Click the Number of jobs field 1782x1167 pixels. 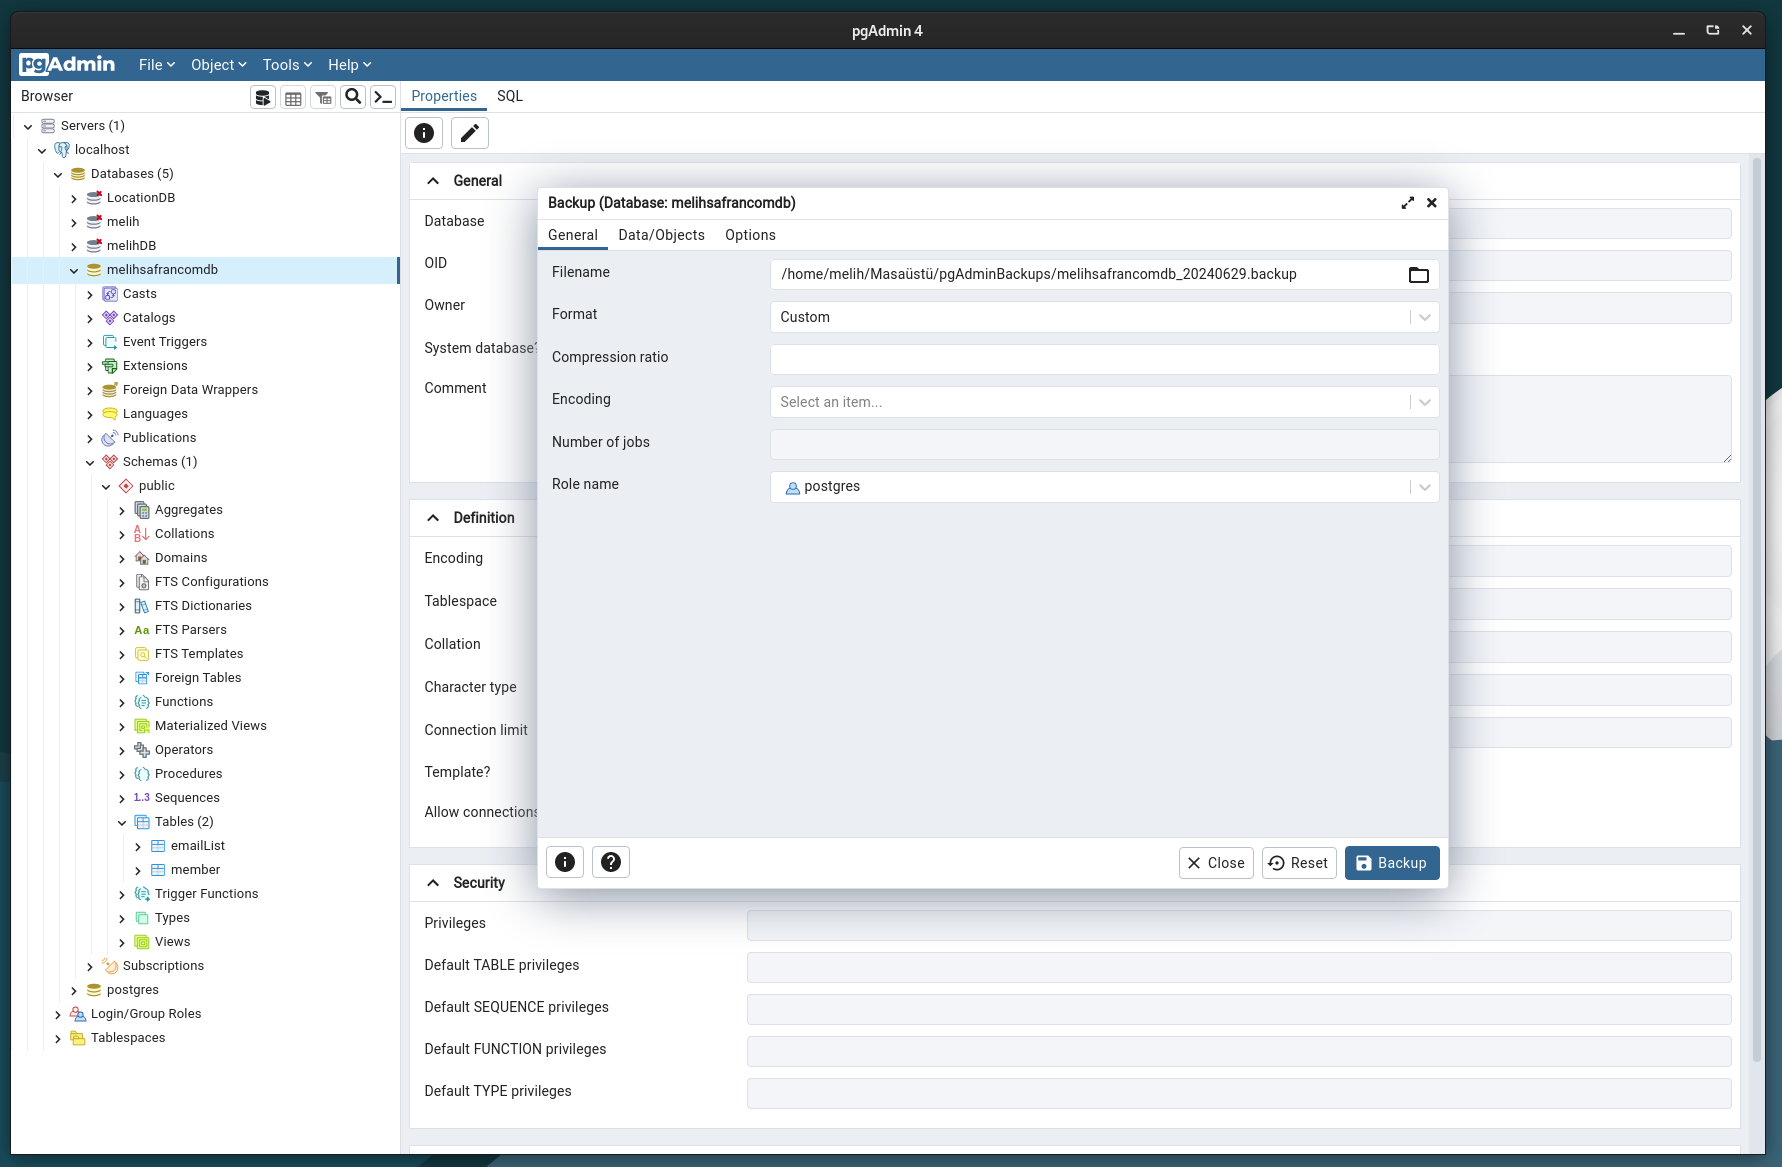[x=1104, y=444]
